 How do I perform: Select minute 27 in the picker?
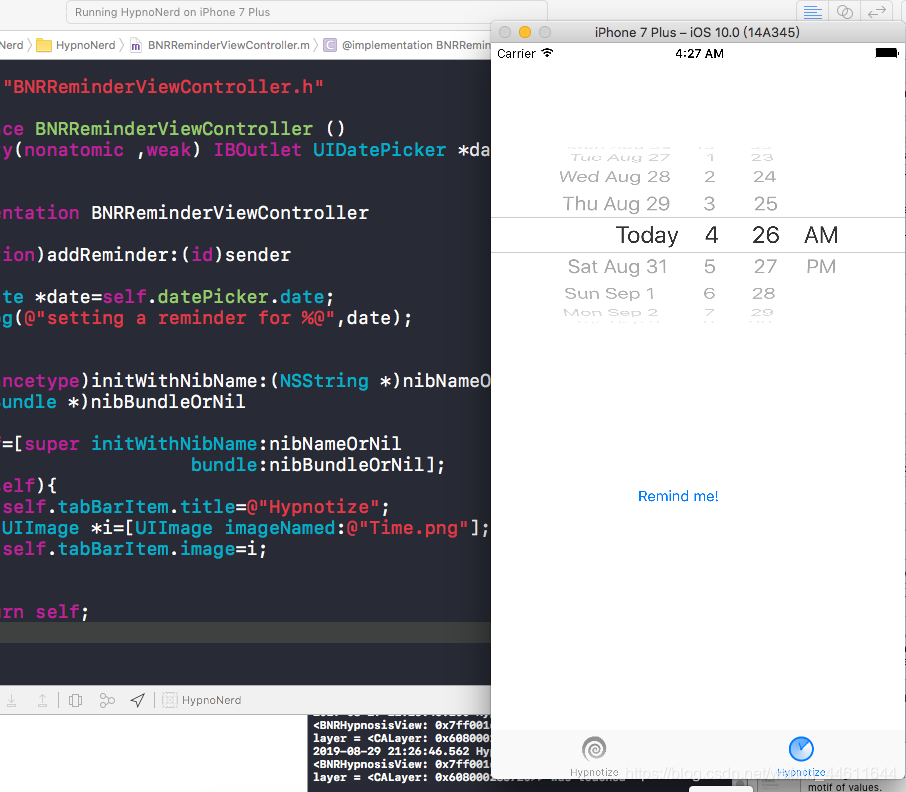pyautogui.click(x=765, y=266)
